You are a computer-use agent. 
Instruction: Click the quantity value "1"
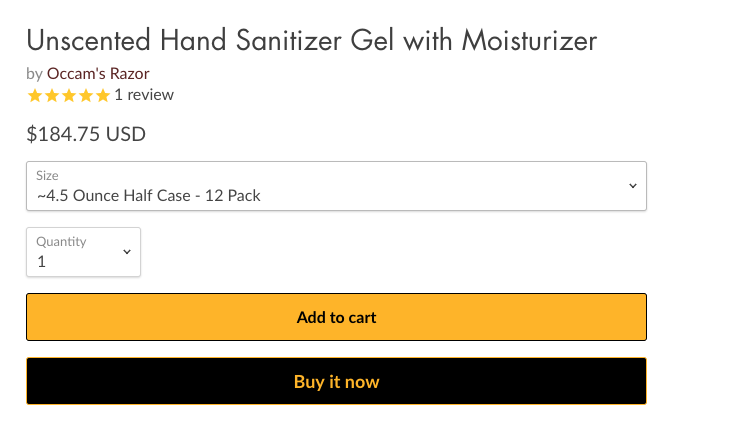[x=42, y=262]
